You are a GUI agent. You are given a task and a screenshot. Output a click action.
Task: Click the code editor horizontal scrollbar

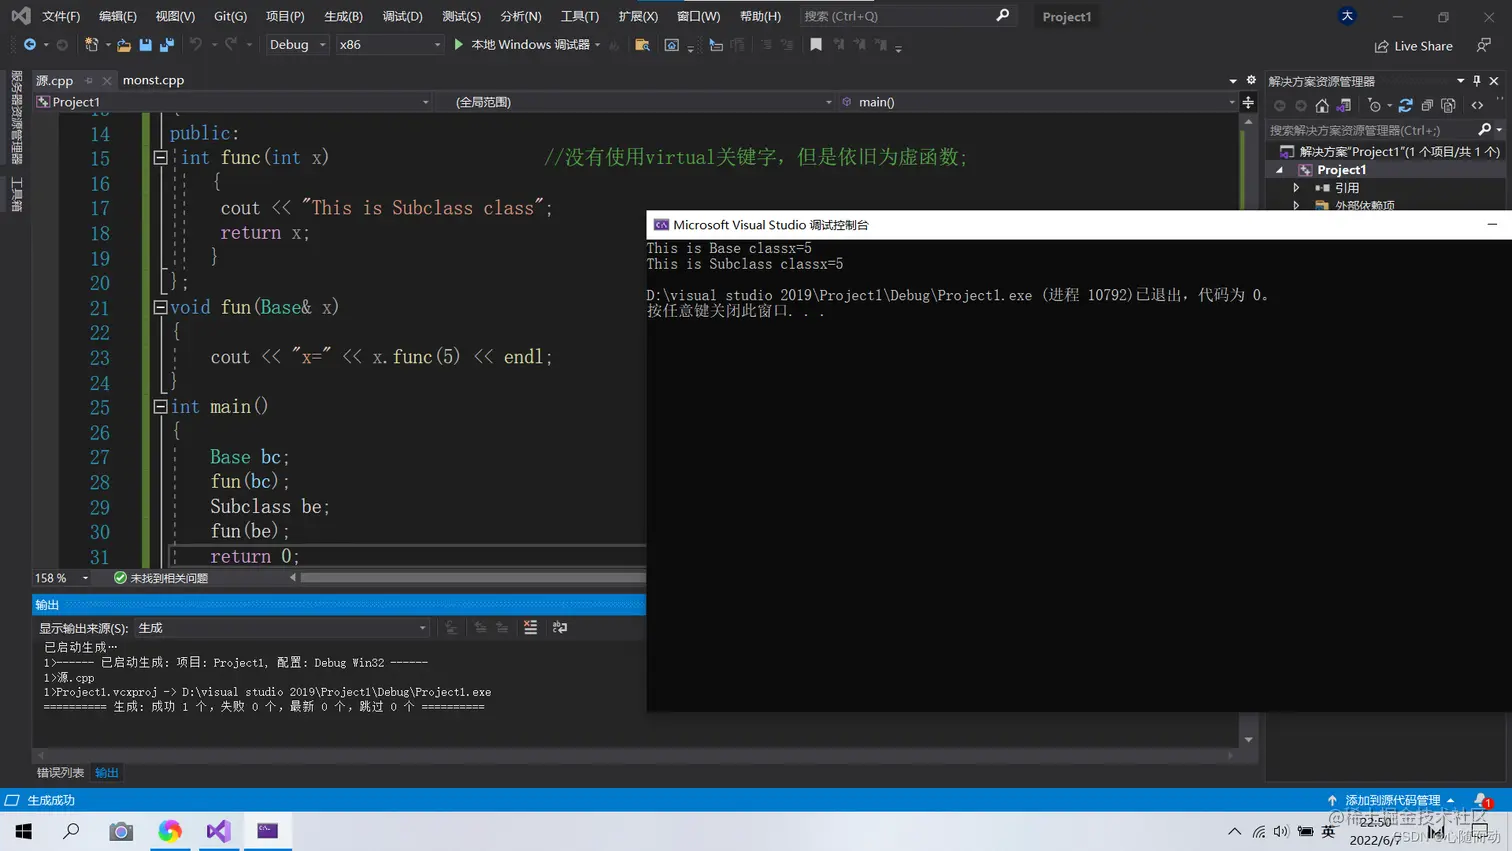point(472,578)
